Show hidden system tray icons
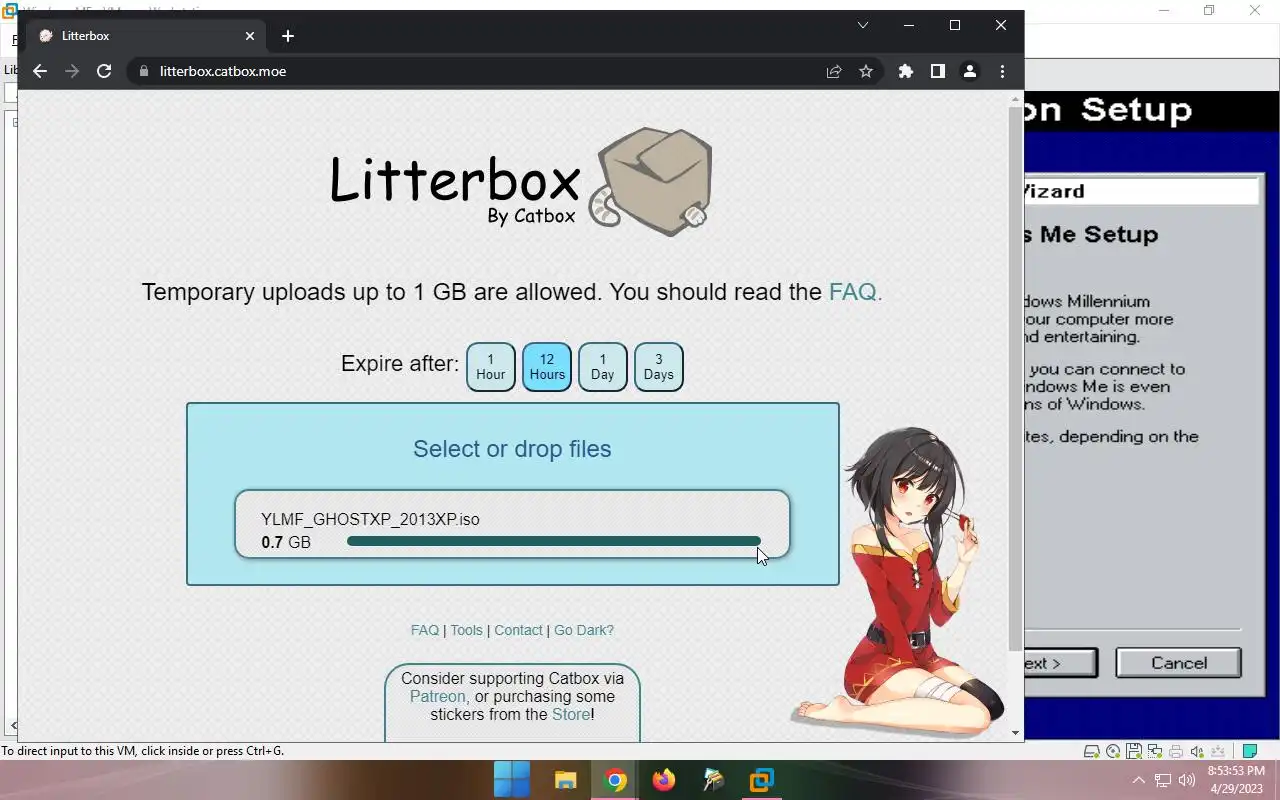The width and height of the screenshot is (1280, 800). point(1138,780)
